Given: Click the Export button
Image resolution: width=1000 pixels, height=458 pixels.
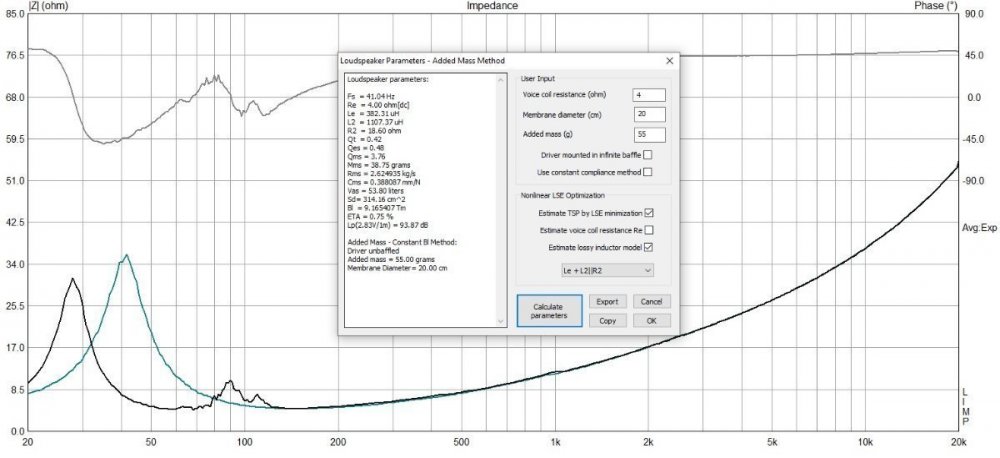Looking at the screenshot, I should coord(607,301).
